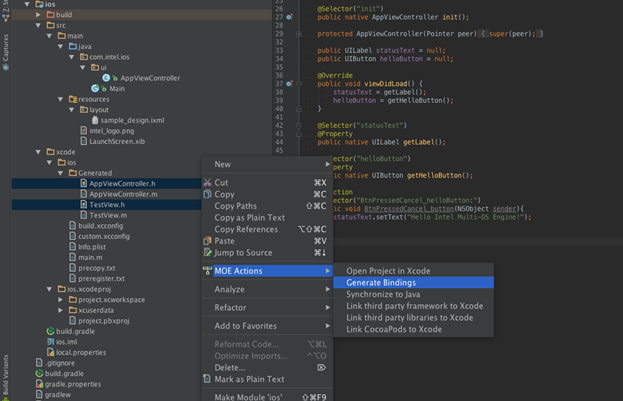The width and height of the screenshot is (623, 401).
Task: Click the fold toggle on line 29
Action: 299,34
